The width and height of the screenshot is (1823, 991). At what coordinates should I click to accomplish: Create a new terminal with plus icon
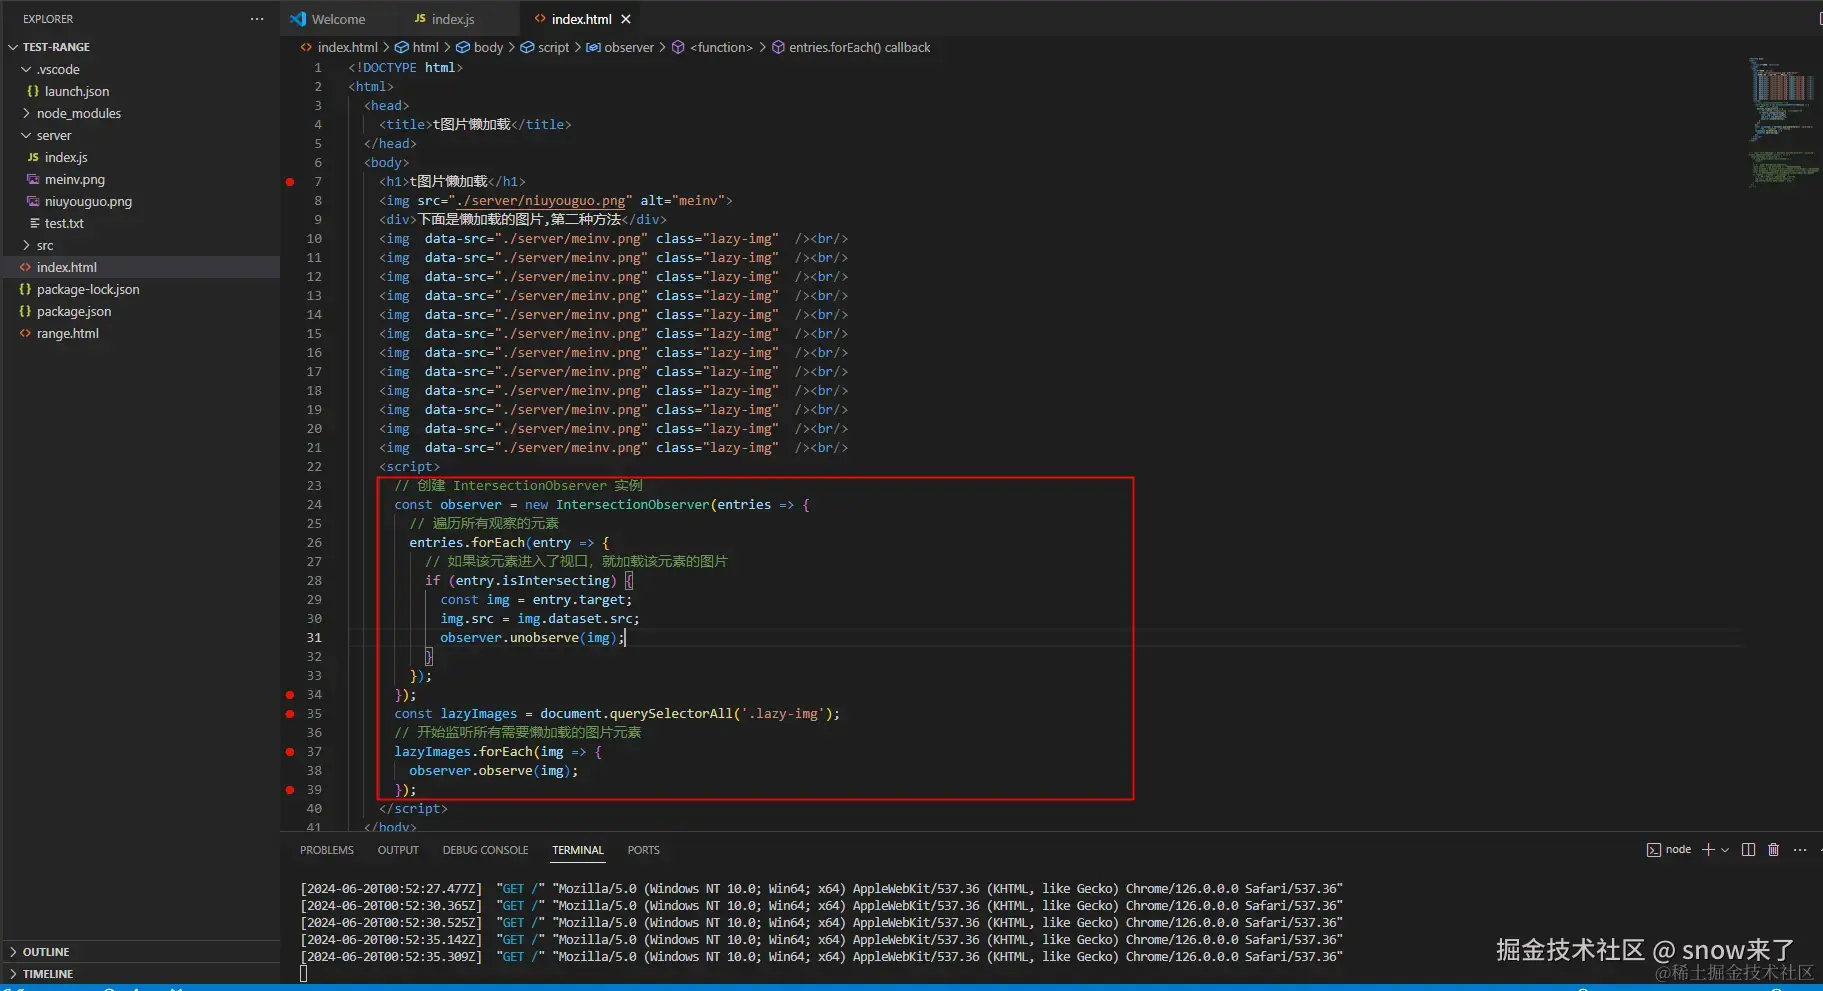pos(1708,850)
